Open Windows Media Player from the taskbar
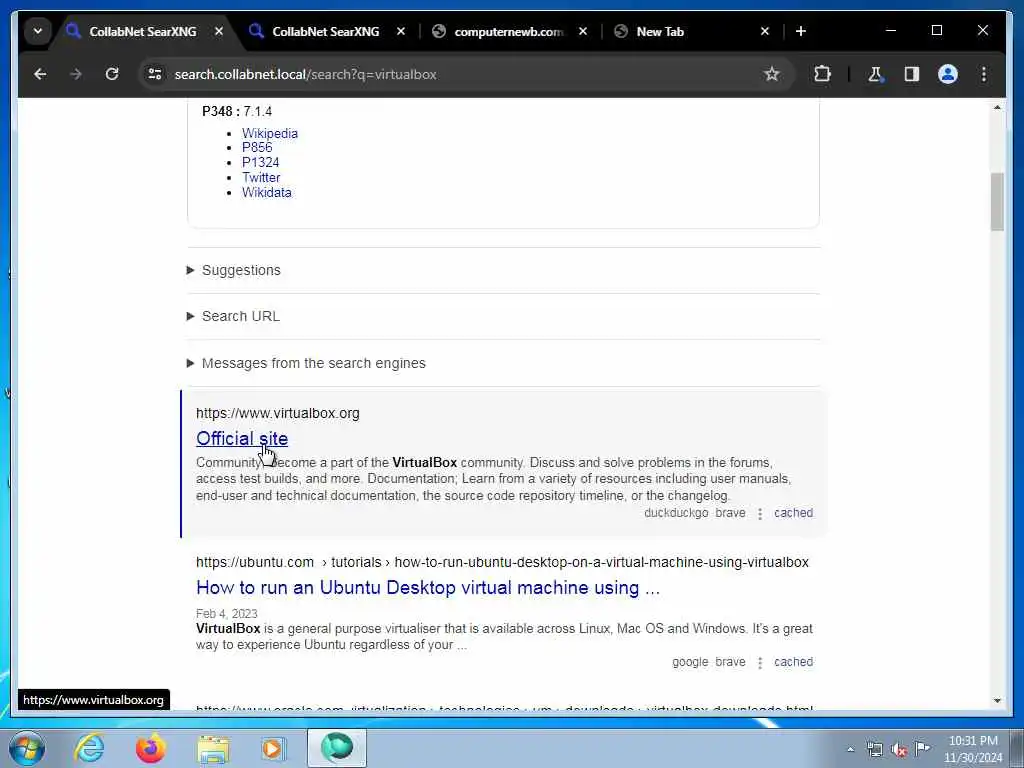This screenshot has height=768, width=1024. click(273, 748)
